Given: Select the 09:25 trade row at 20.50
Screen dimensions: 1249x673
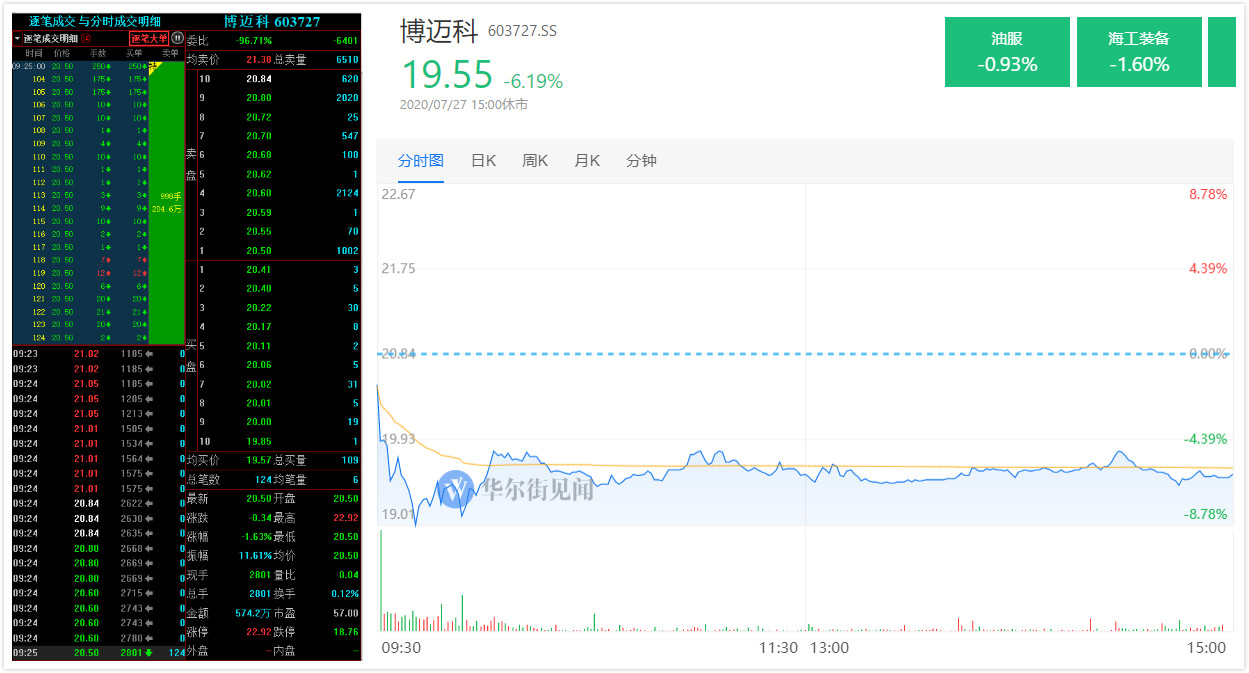Looking at the screenshot, I should tap(99, 653).
